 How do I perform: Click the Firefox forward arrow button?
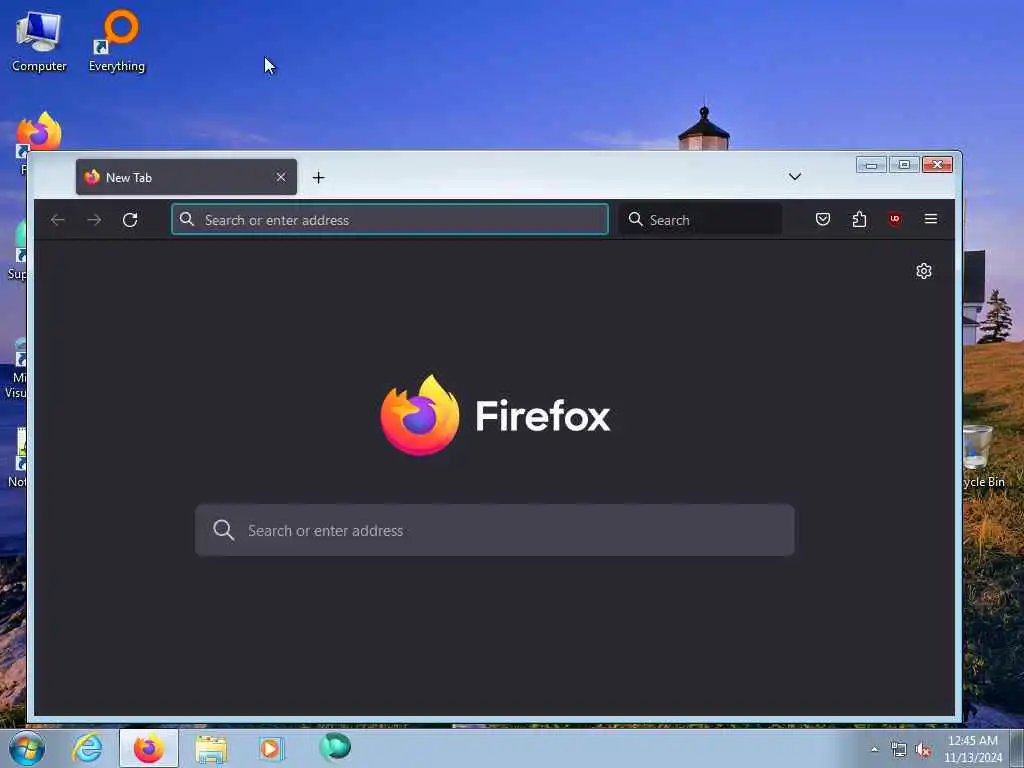[x=94, y=220]
